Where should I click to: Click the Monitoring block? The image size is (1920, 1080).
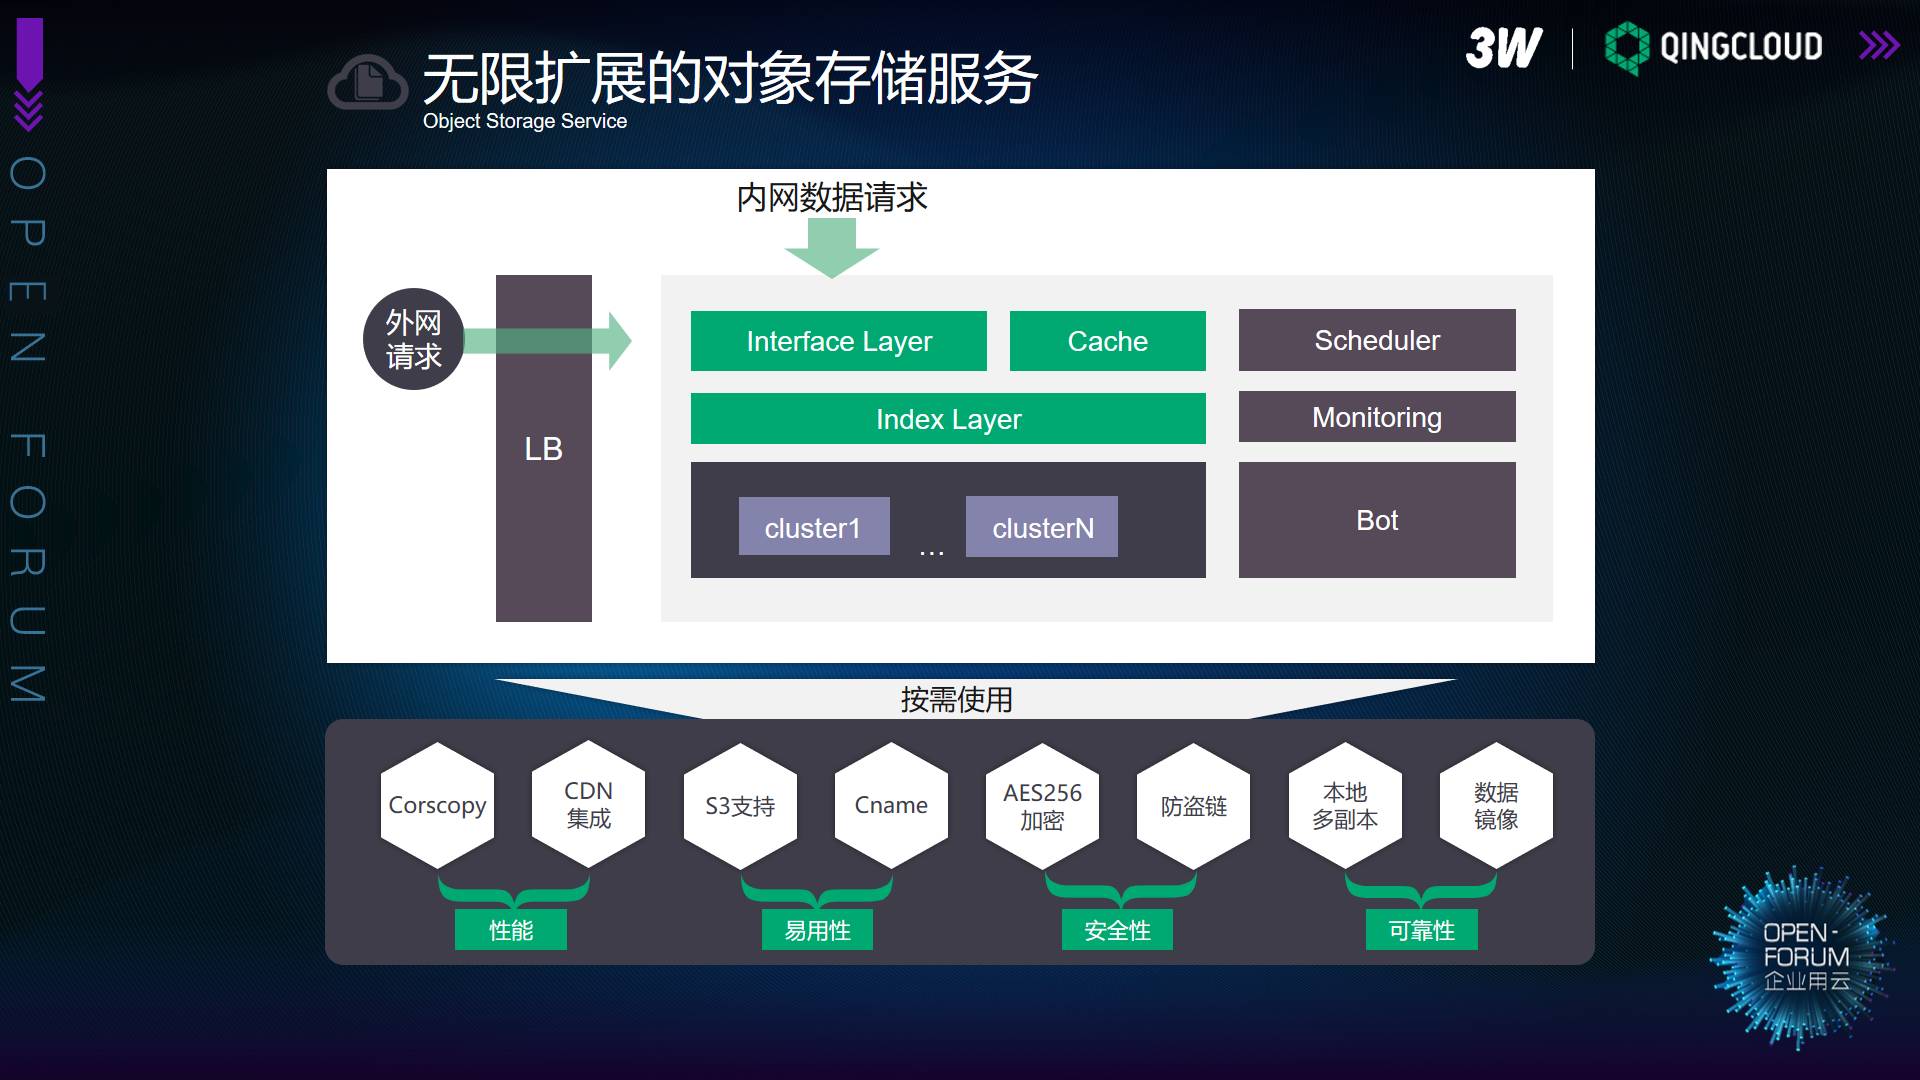pyautogui.click(x=1377, y=417)
